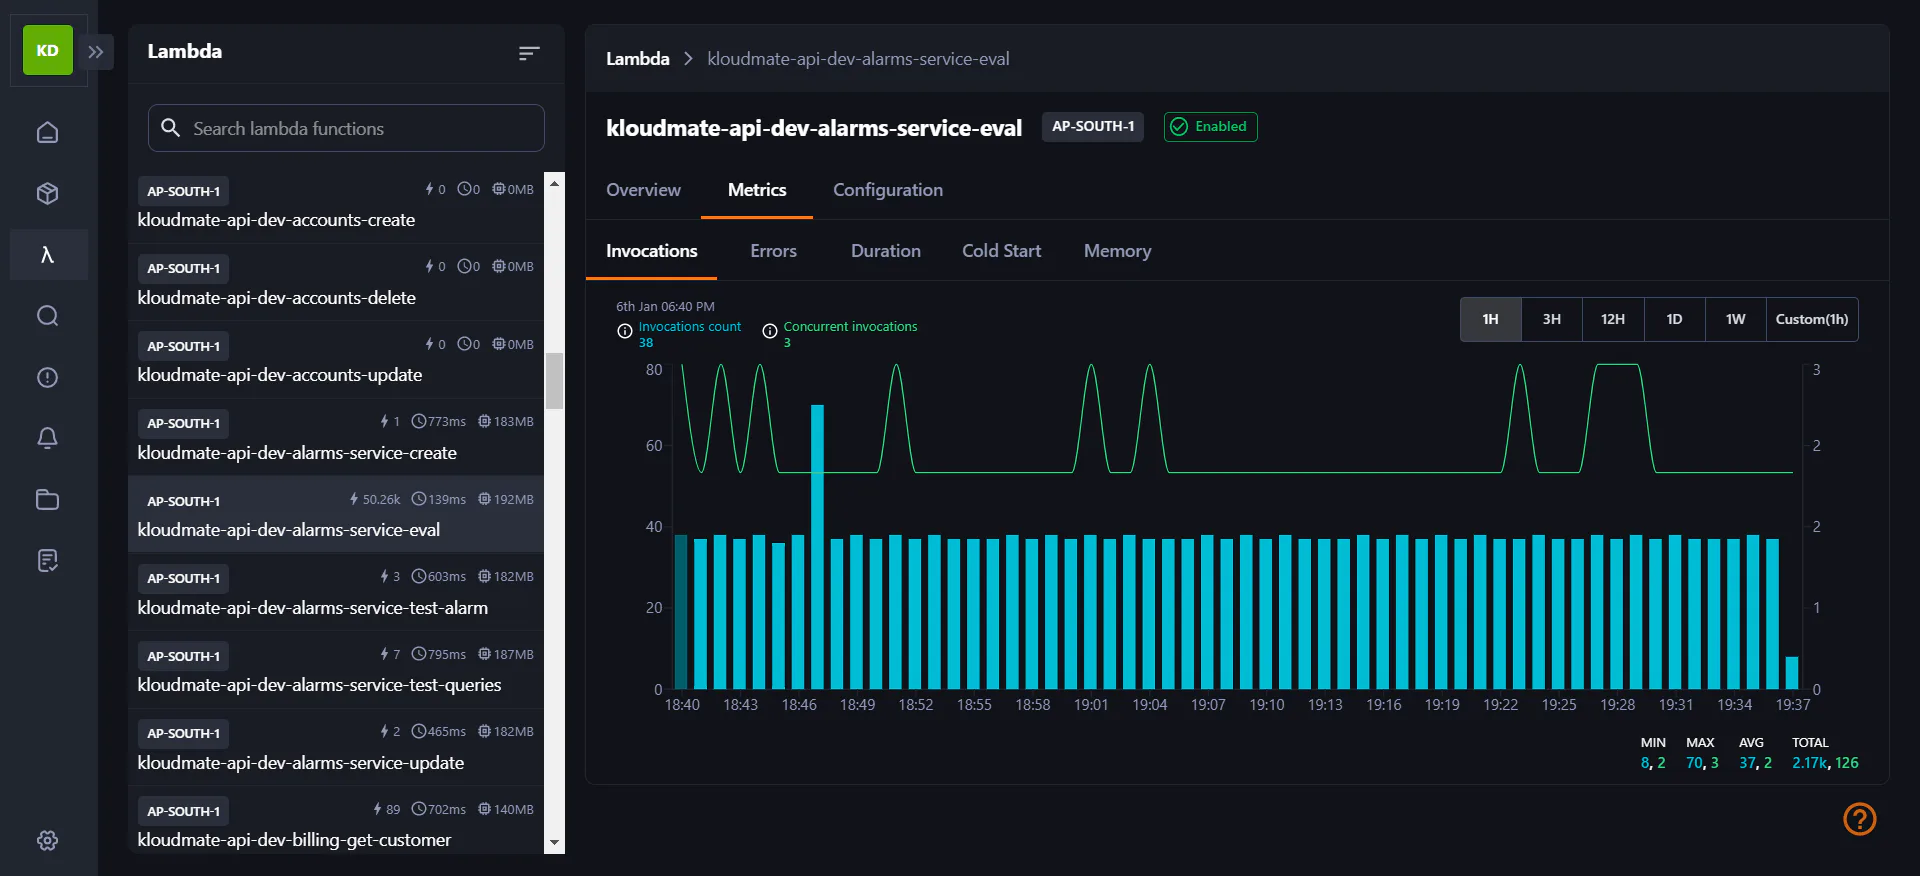Open the filter/sort icon beside Lambda title
1920x876 pixels.
[x=529, y=52]
